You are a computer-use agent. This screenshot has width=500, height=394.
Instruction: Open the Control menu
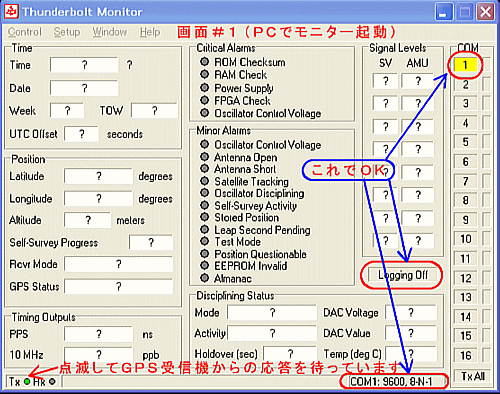(x=25, y=32)
